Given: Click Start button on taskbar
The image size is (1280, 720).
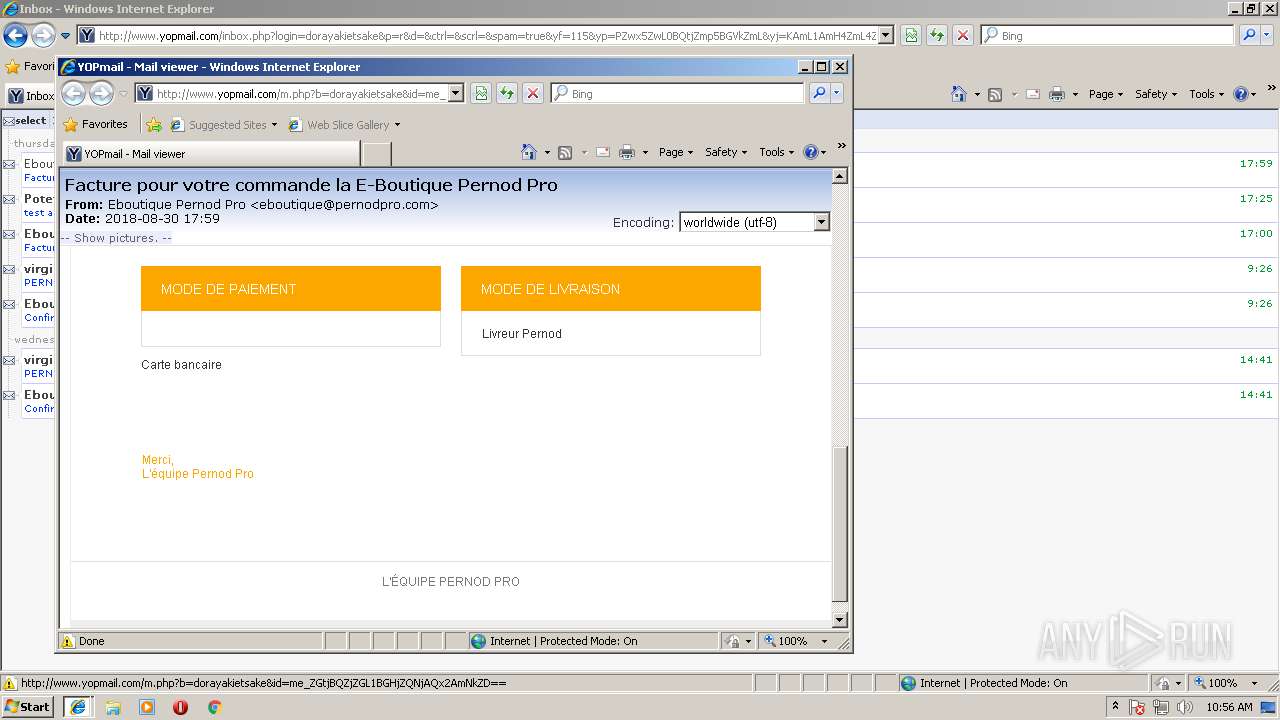Looking at the screenshot, I should (27, 706).
